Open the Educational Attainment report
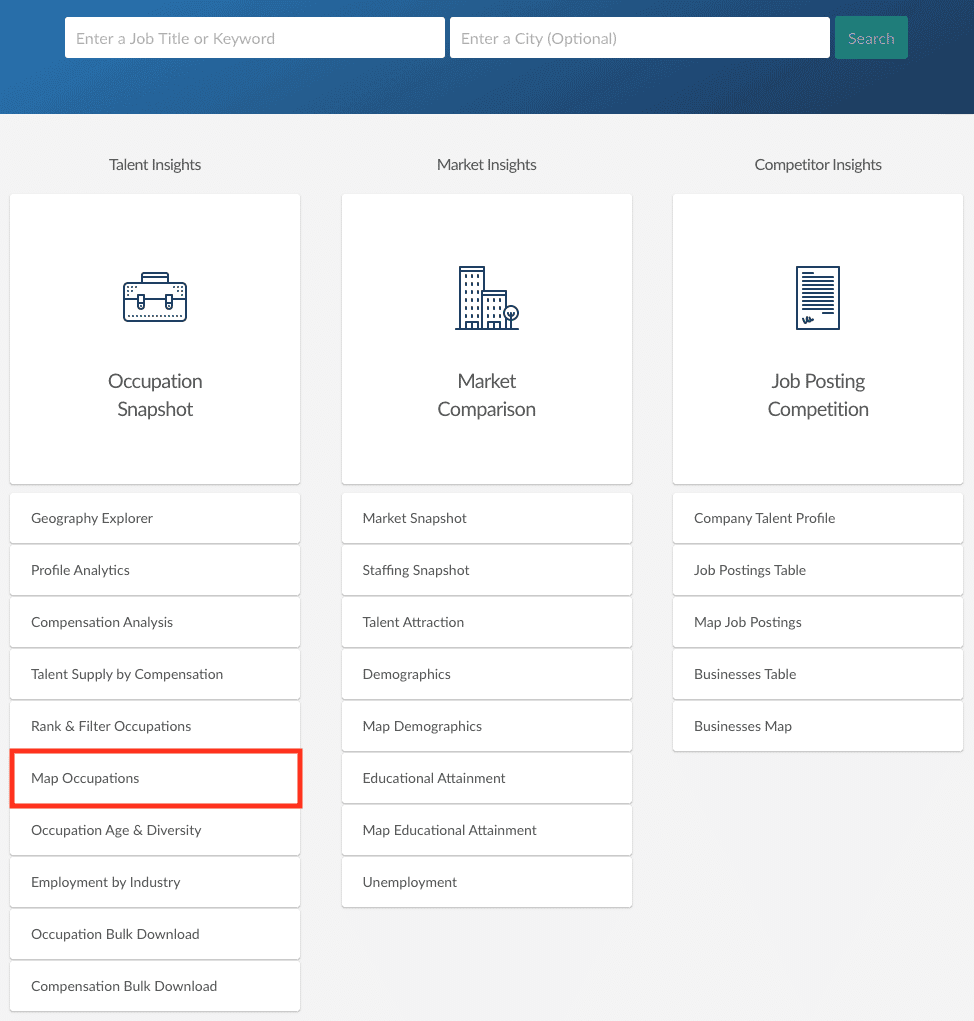The image size is (974, 1021). (486, 778)
